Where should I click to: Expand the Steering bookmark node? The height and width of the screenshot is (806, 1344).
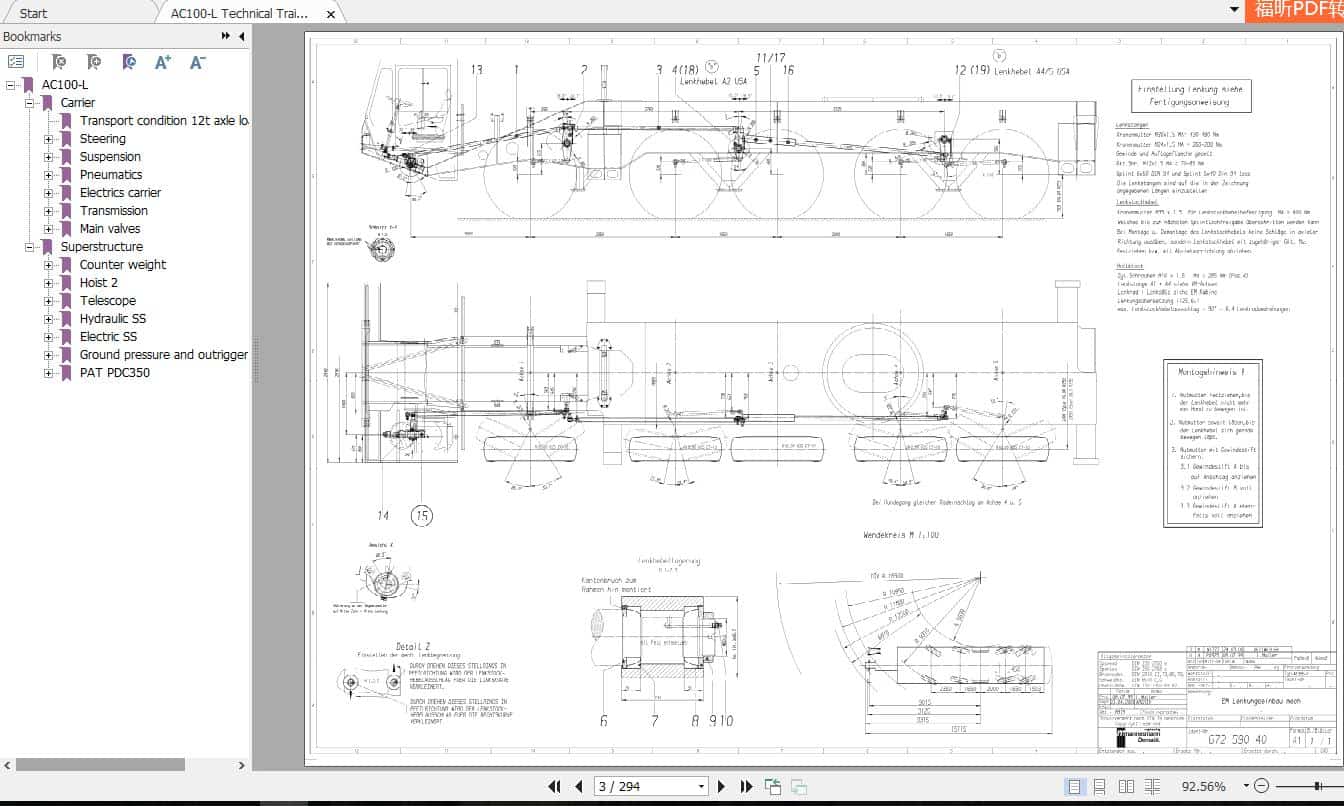[50, 138]
